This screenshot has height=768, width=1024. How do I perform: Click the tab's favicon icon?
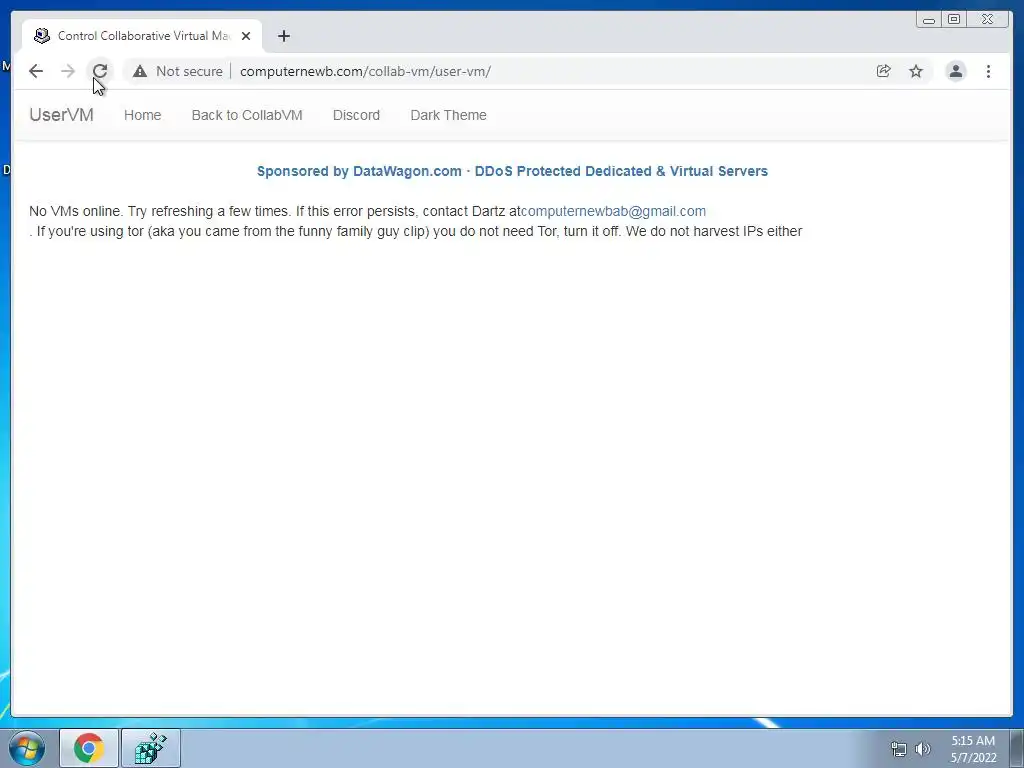click(x=42, y=36)
